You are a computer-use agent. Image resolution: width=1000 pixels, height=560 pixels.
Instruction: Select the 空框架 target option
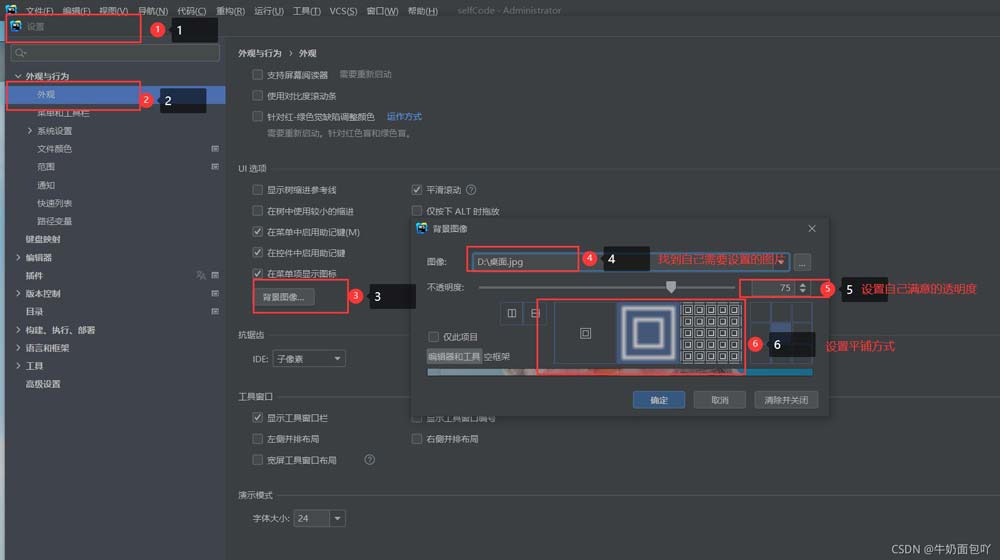[497, 357]
